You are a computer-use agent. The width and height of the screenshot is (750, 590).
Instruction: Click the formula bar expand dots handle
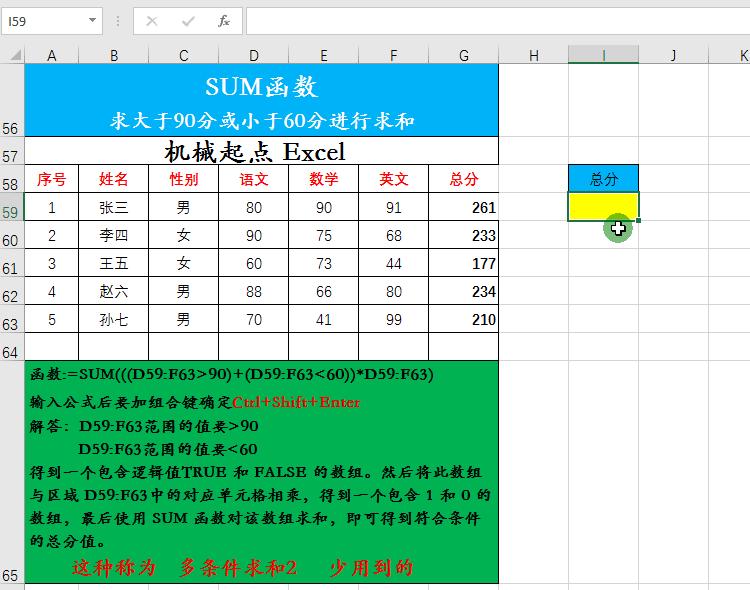(118, 21)
